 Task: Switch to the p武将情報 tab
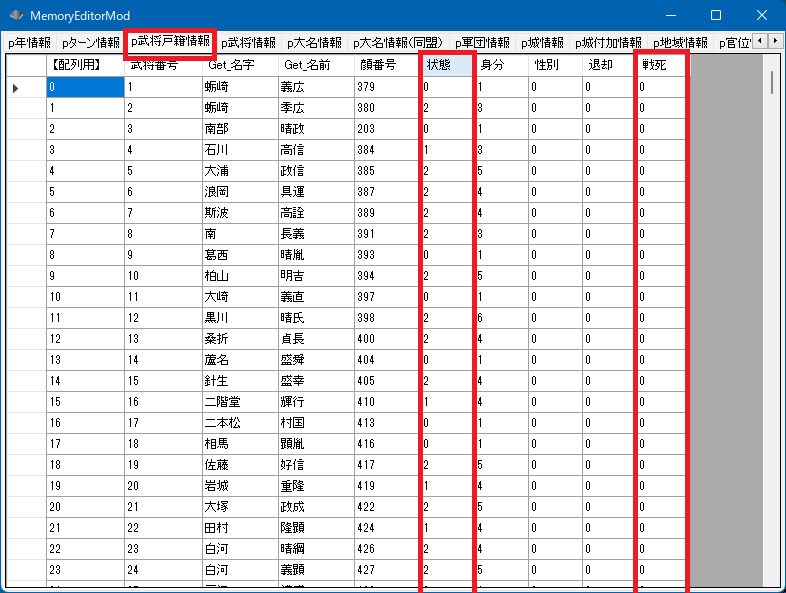[247, 43]
